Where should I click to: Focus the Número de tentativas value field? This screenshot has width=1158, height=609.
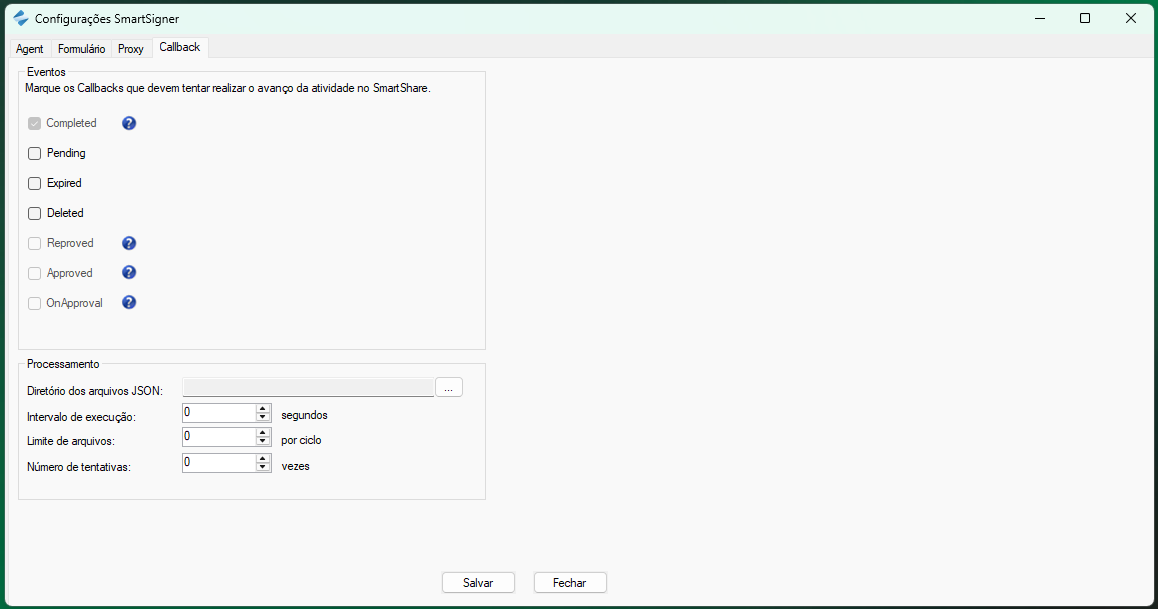219,463
